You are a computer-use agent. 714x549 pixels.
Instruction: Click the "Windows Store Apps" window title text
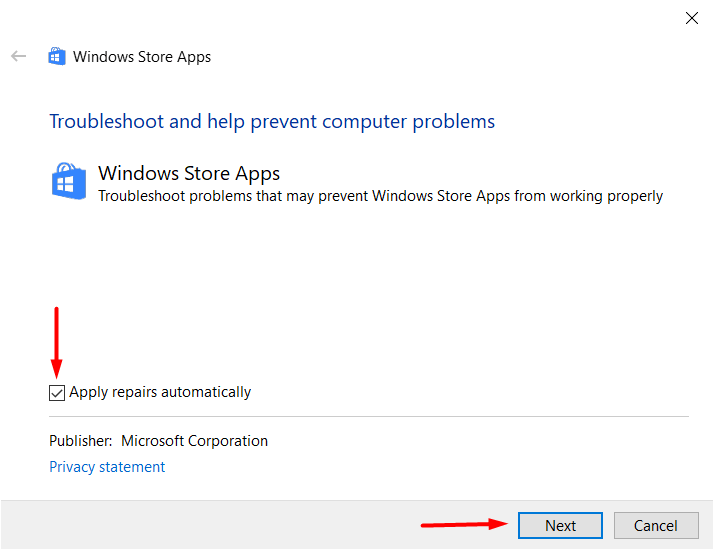click(x=142, y=57)
